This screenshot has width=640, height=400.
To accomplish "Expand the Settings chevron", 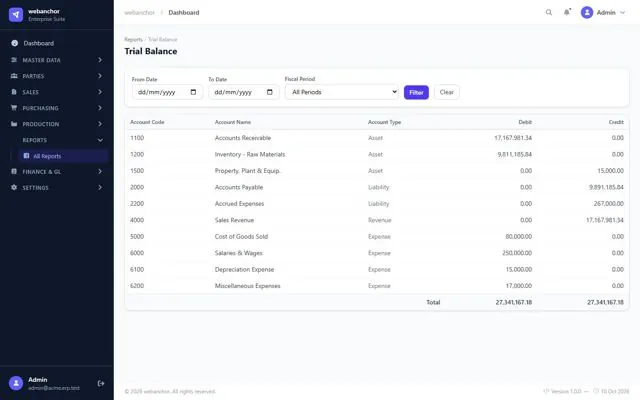I will pyautogui.click(x=100, y=187).
